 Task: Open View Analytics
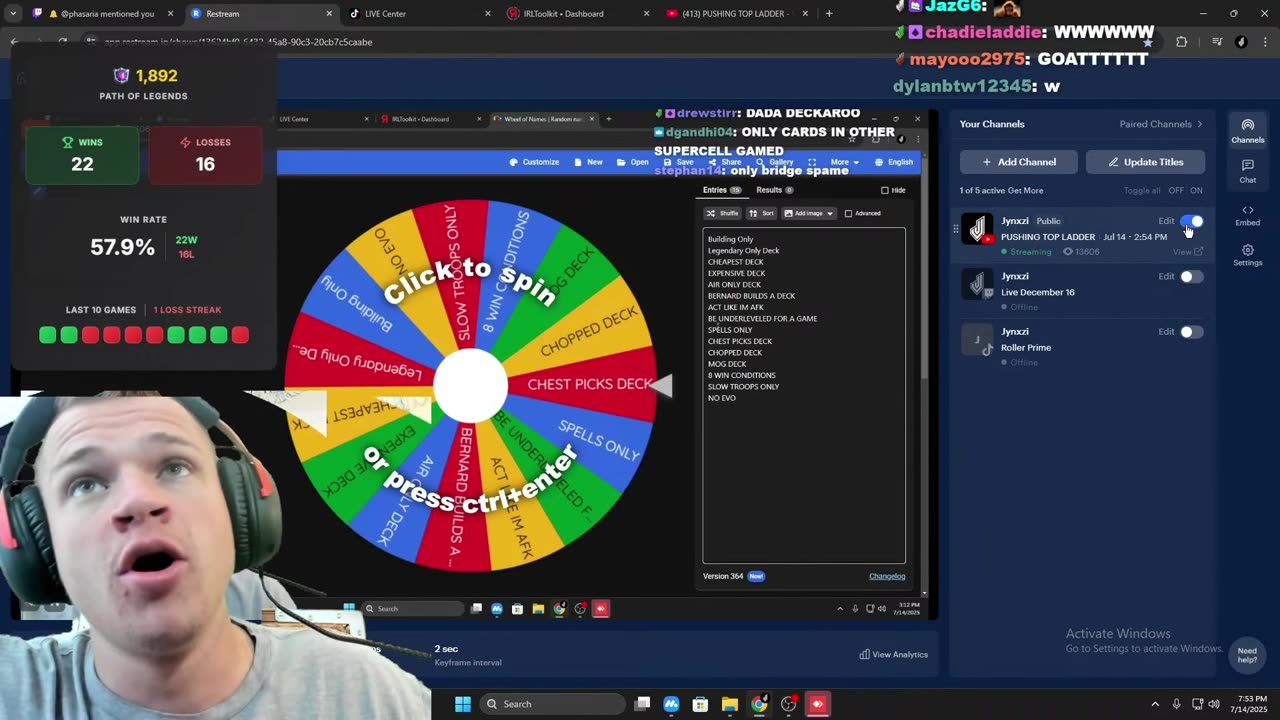[x=894, y=654]
